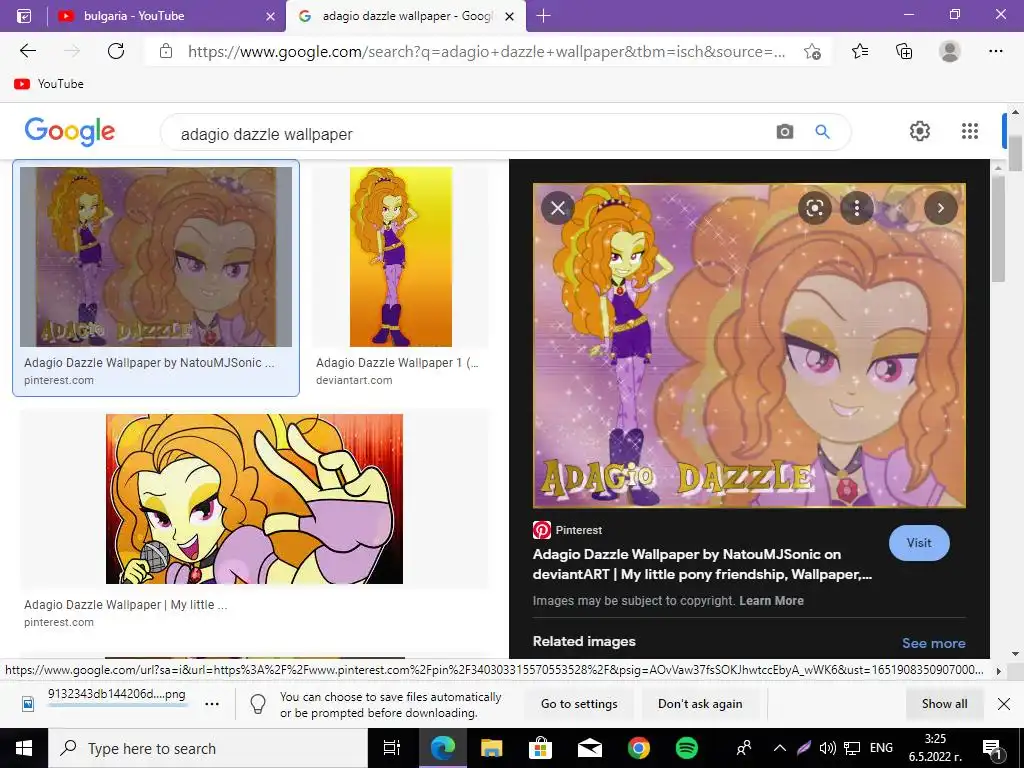Viewport: 1024px width, 768px height.
Task: Open the Windows Start menu
Action: coord(24,748)
